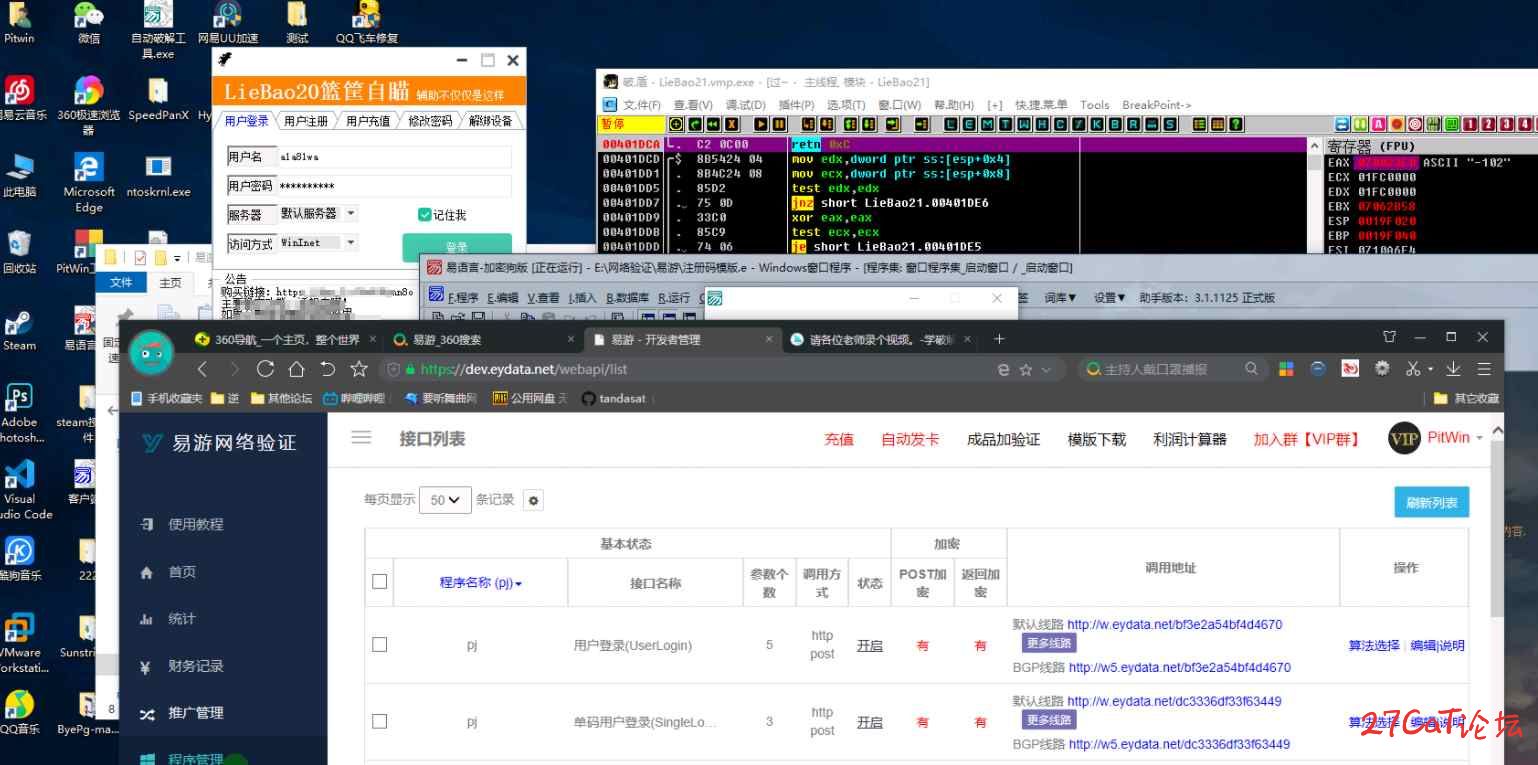Switch to the 用户注册 tab
Viewport: 1538px width, 765px height.
[306, 121]
